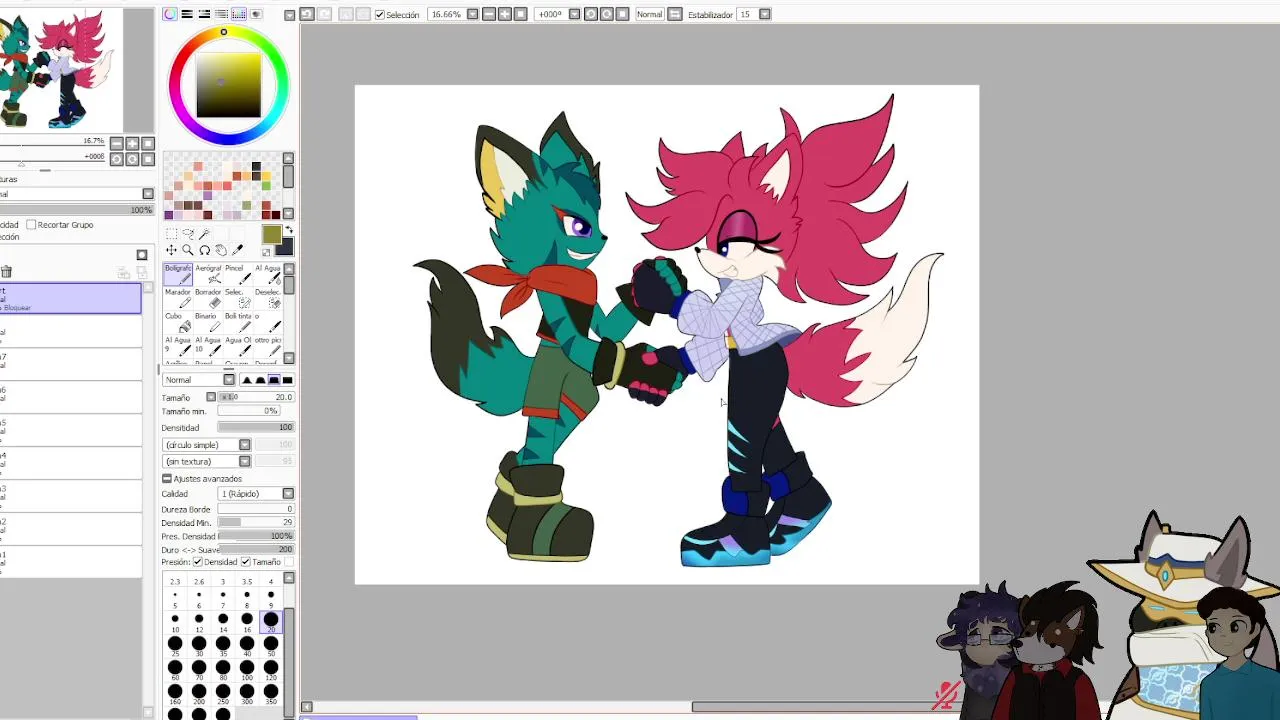Select the Marcador marker tool
The image size is (1280, 720).
tap(178, 298)
